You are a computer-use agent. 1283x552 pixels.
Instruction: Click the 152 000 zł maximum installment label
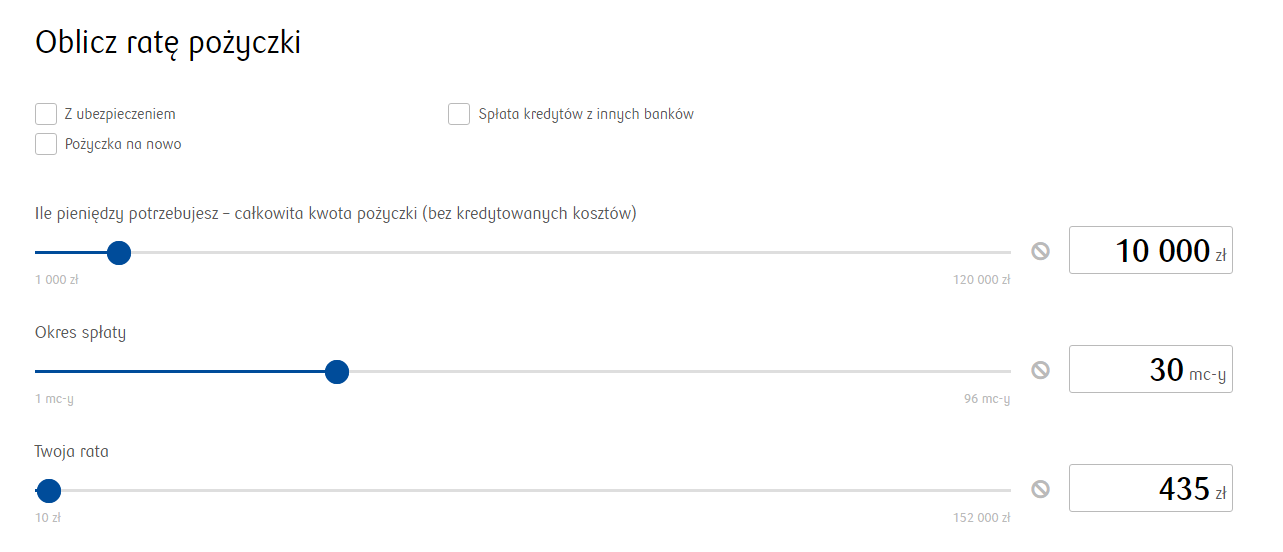tap(982, 518)
